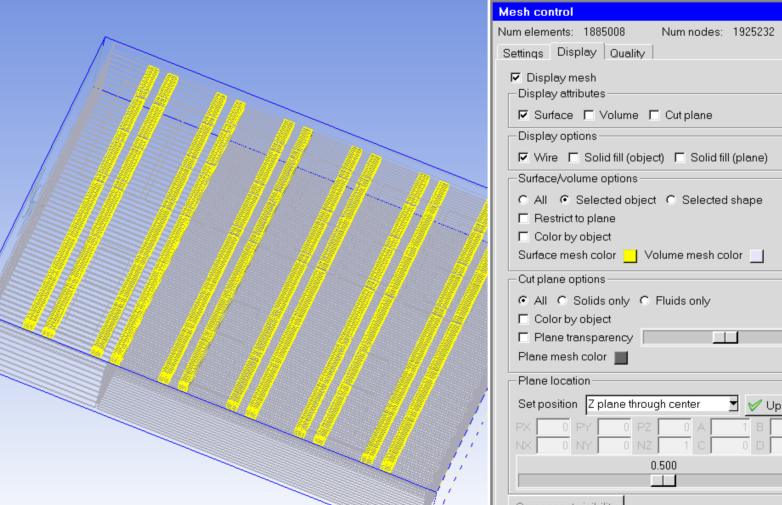
Task: Select Solids only cut plane option
Action: click(563, 301)
